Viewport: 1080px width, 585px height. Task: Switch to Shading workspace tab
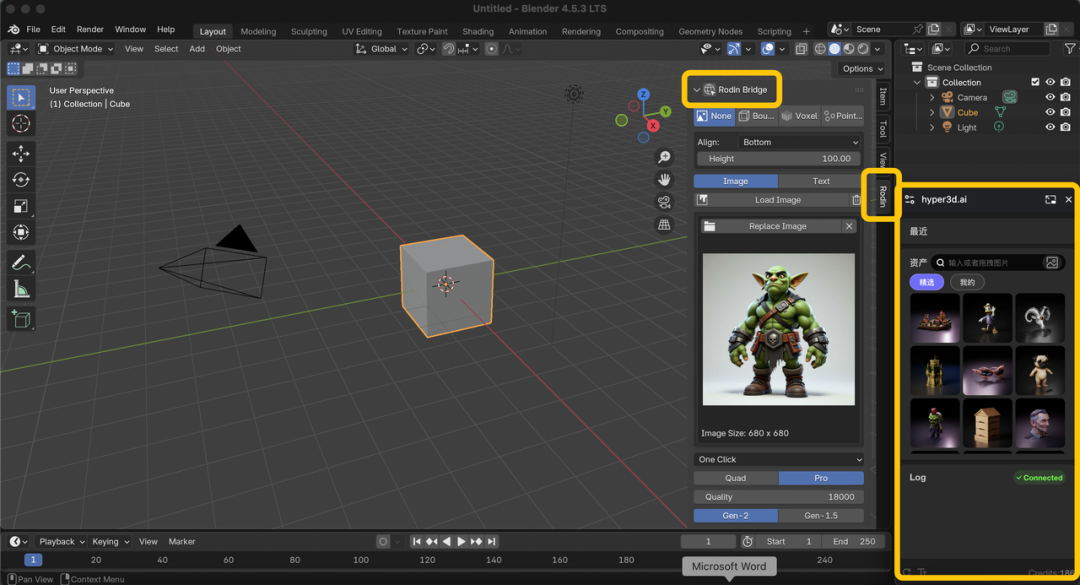click(x=478, y=32)
